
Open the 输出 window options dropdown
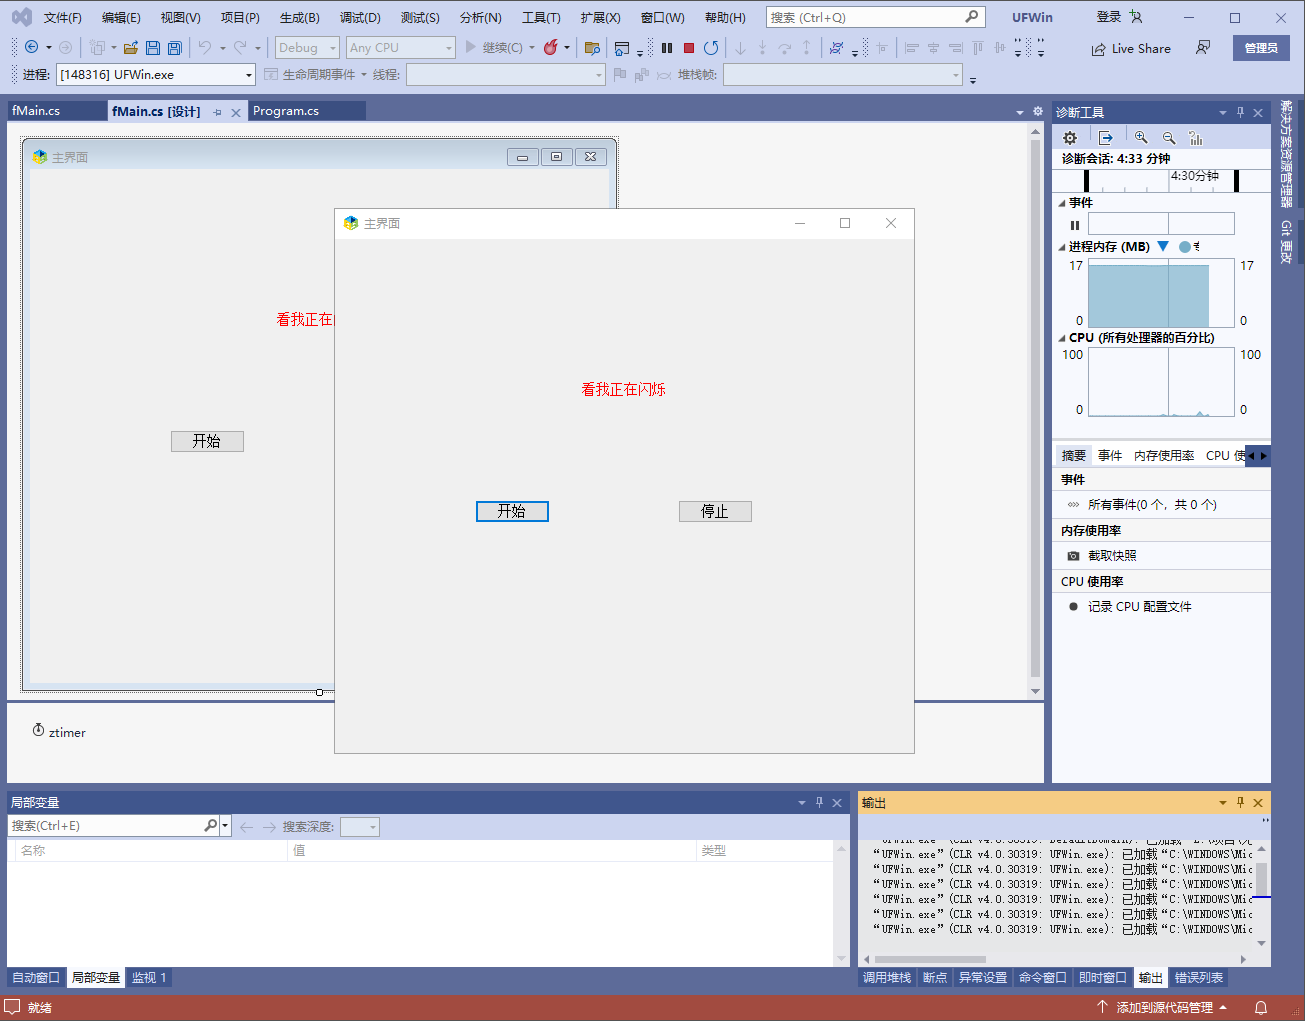(1222, 802)
